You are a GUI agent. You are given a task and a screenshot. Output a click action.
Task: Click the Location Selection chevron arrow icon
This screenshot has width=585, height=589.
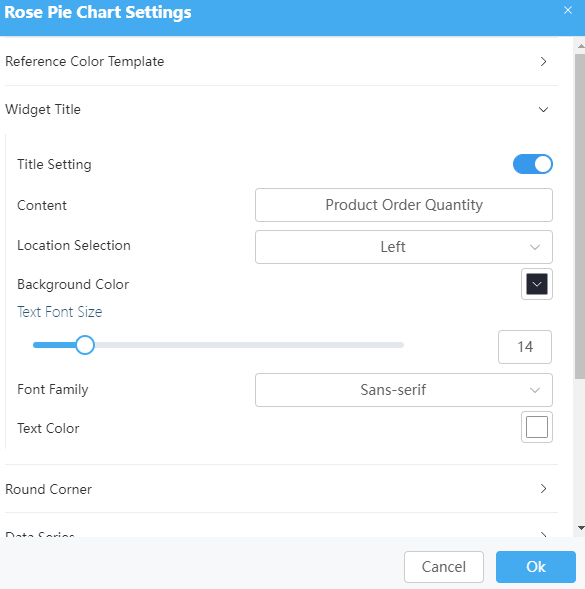pyautogui.click(x=535, y=247)
